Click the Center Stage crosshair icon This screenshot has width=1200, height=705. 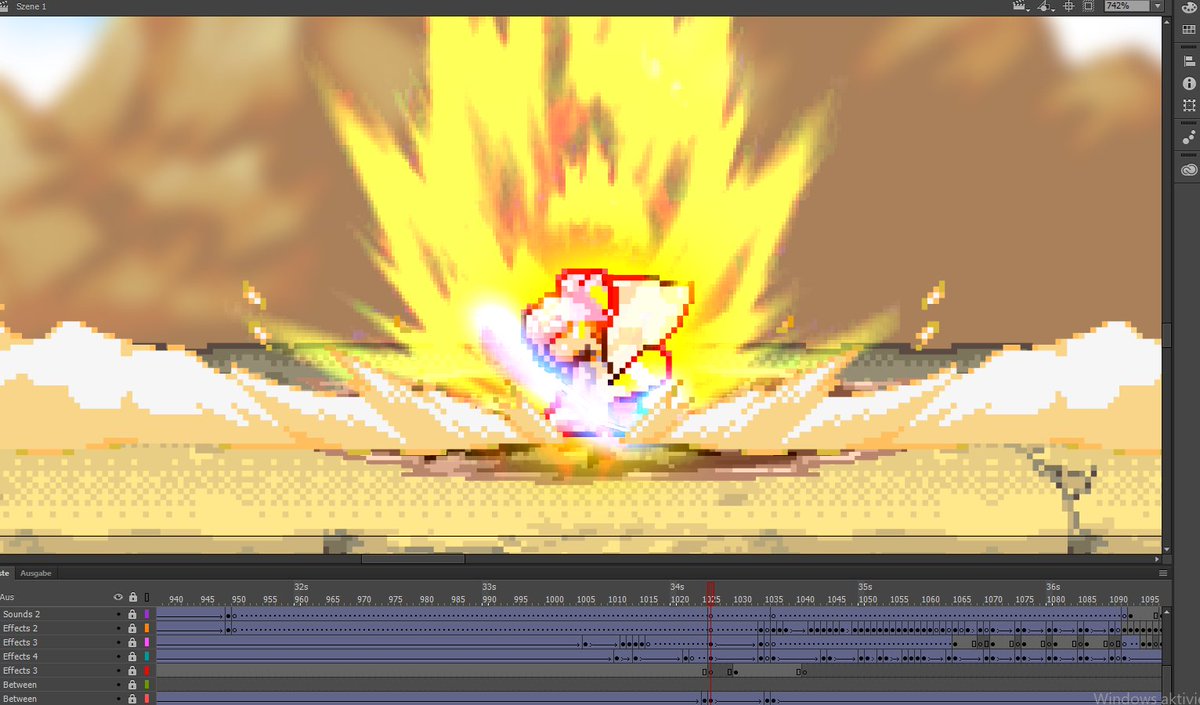[x=1069, y=6]
